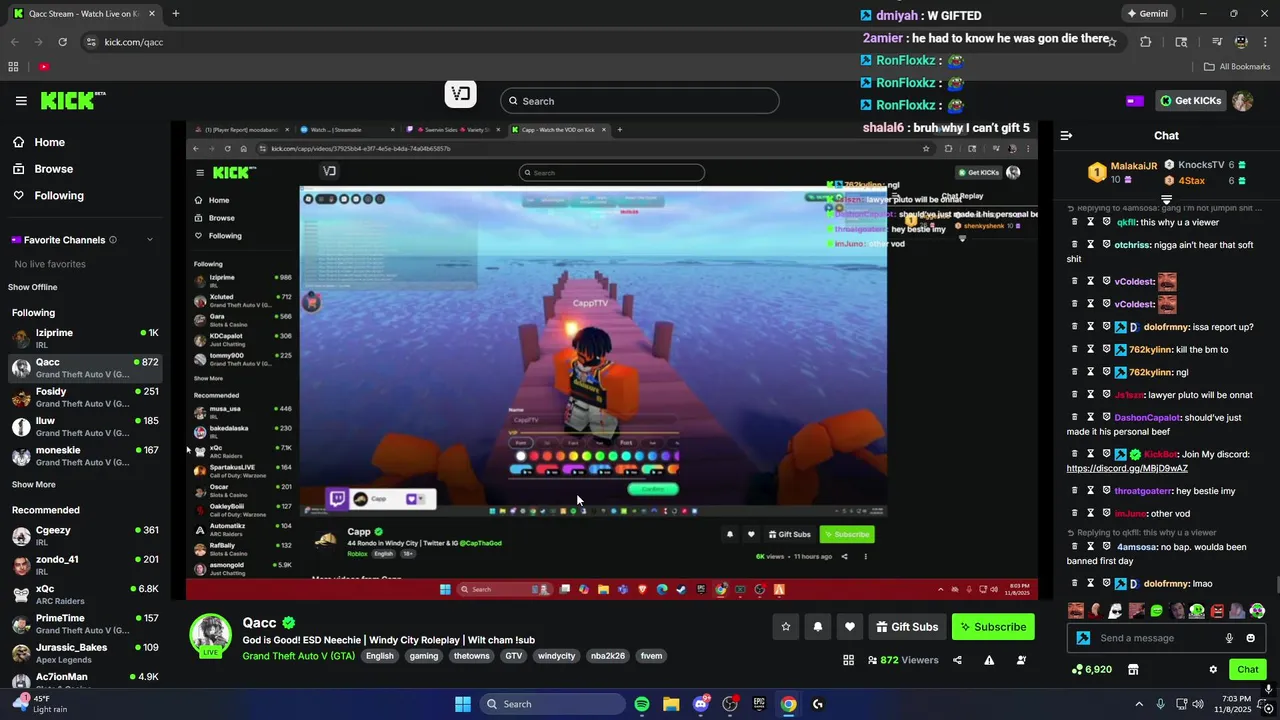Open a new Chrome tab
Image resolution: width=1280 pixels, height=720 pixels.
[x=176, y=14]
